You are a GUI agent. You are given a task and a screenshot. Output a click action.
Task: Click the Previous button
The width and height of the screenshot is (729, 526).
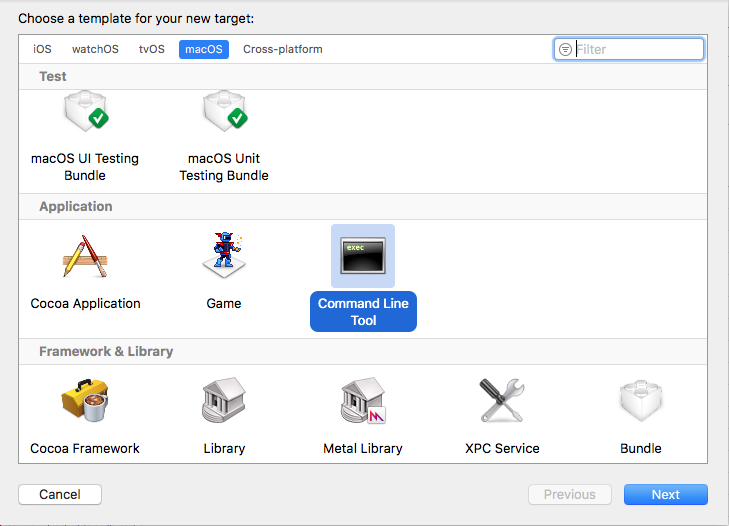pyautogui.click(x=569, y=494)
